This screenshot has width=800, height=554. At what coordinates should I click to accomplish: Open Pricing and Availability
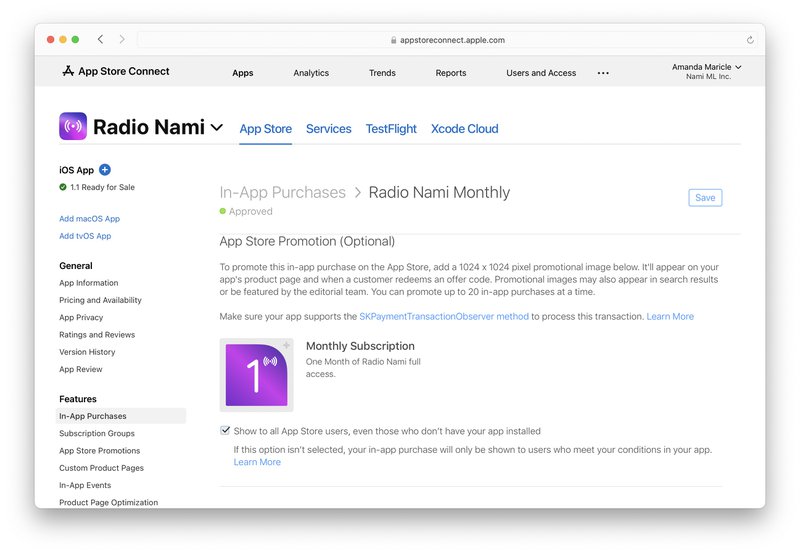pos(101,300)
